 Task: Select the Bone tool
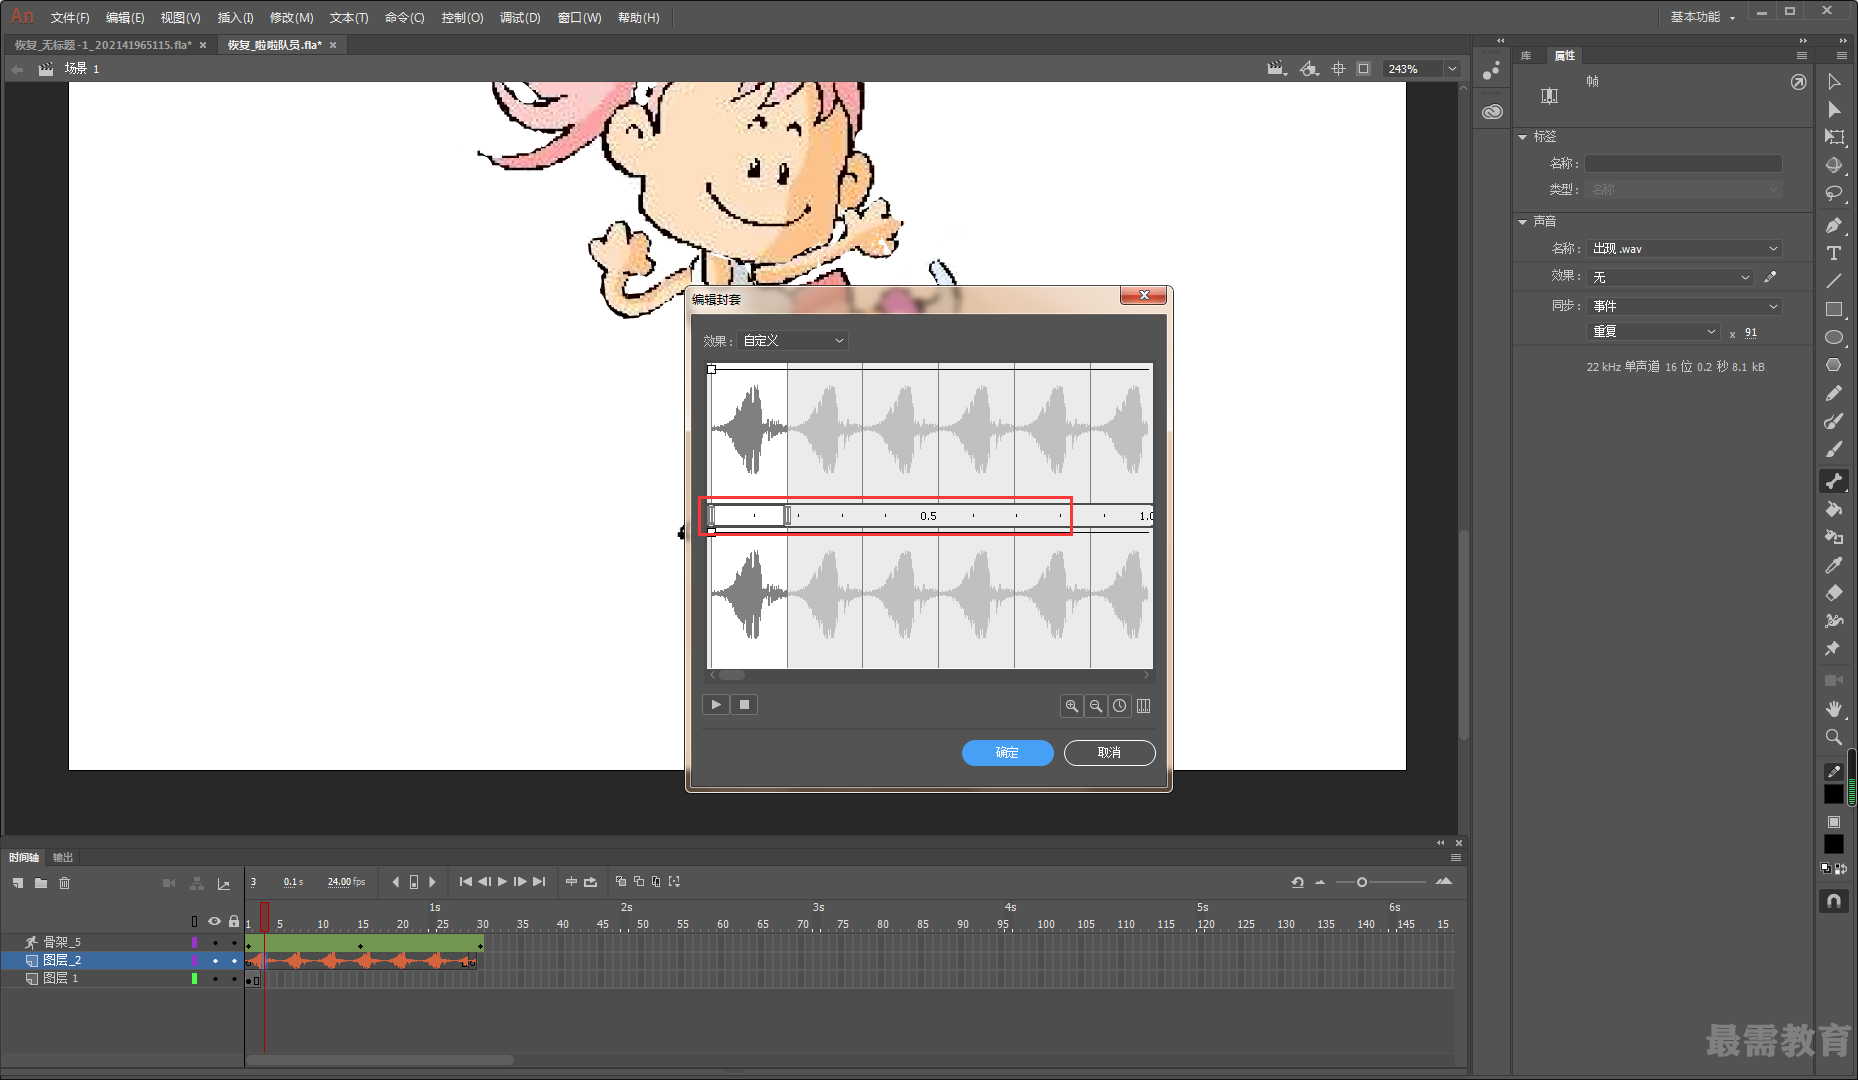click(1834, 481)
